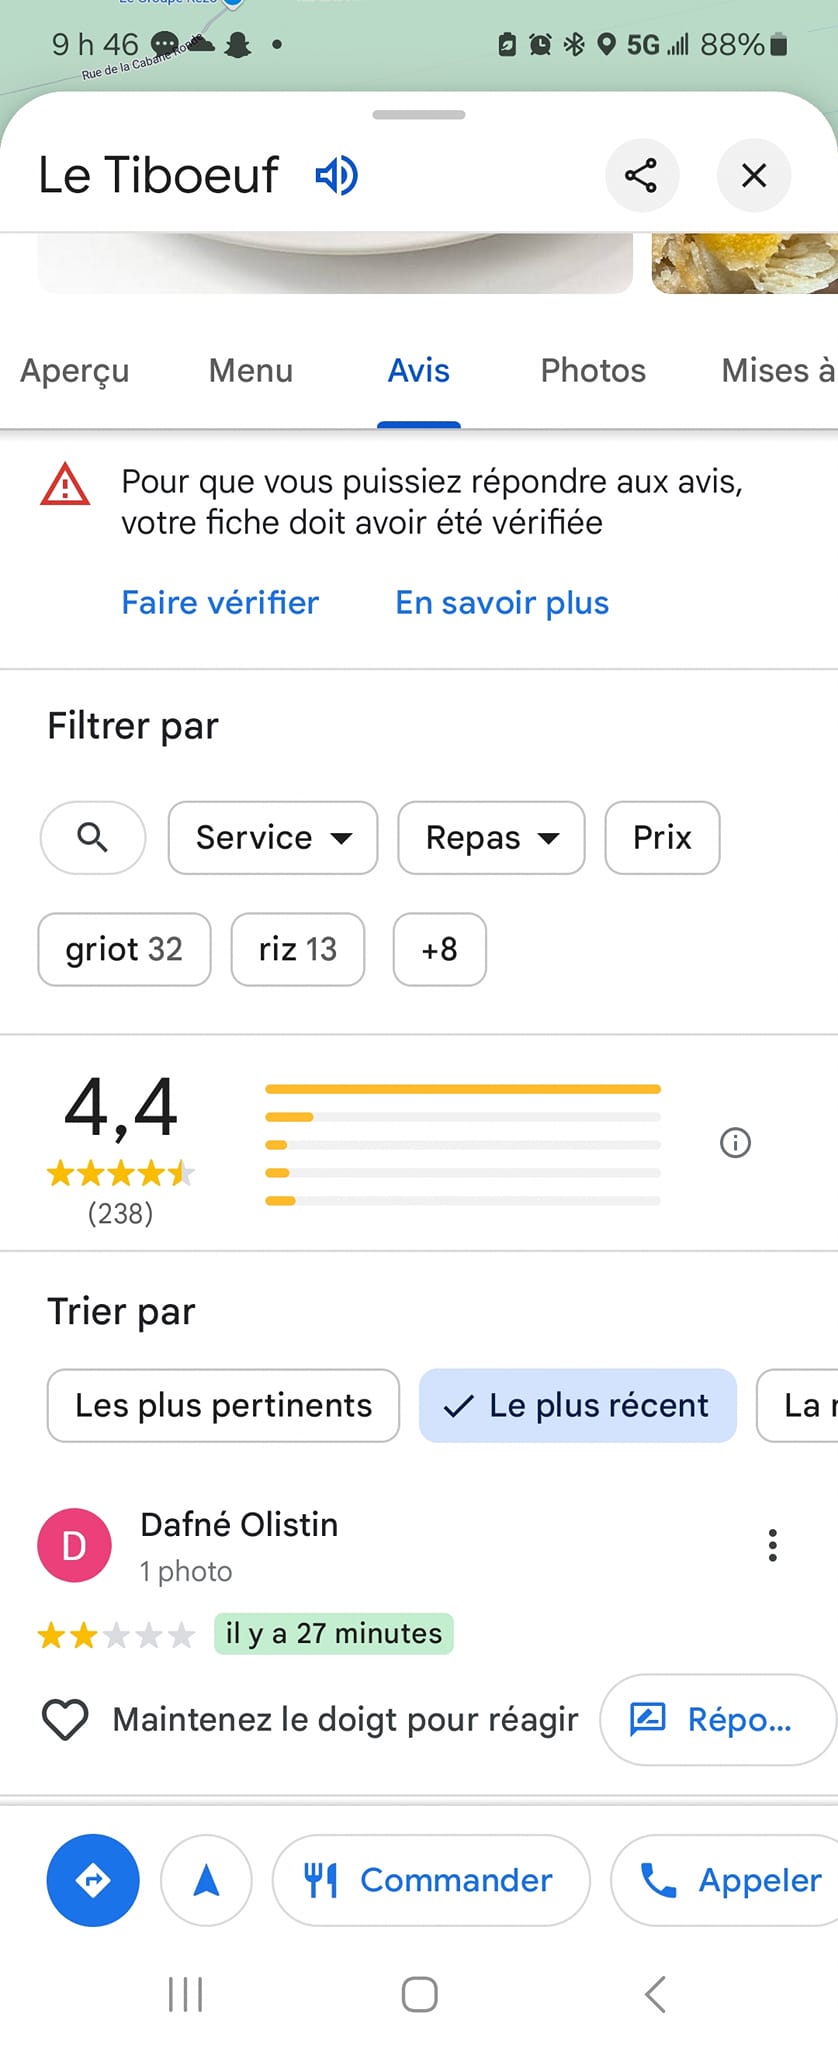838x2048 pixels.
Task: Switch to the Menu tab
Action: (x=251, y=371)
